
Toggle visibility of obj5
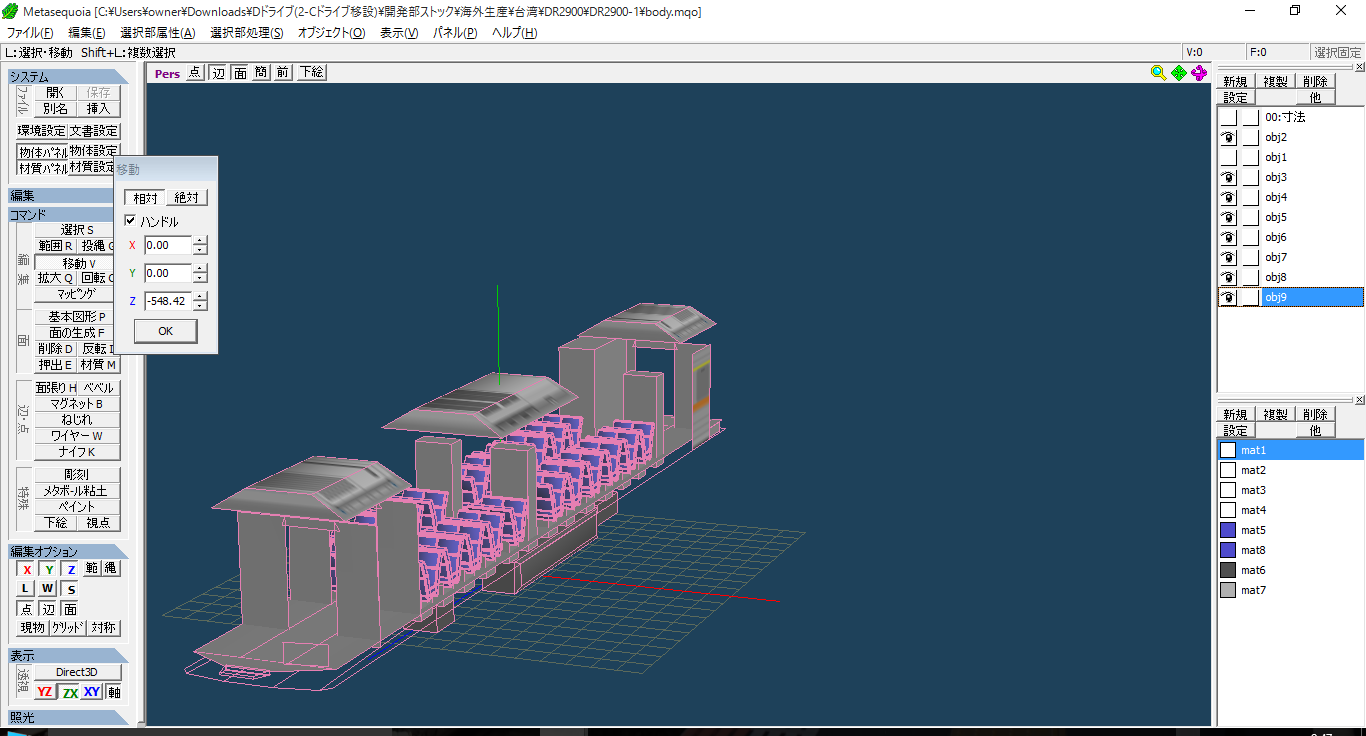pyautogui.click(x=1228, y=217)
